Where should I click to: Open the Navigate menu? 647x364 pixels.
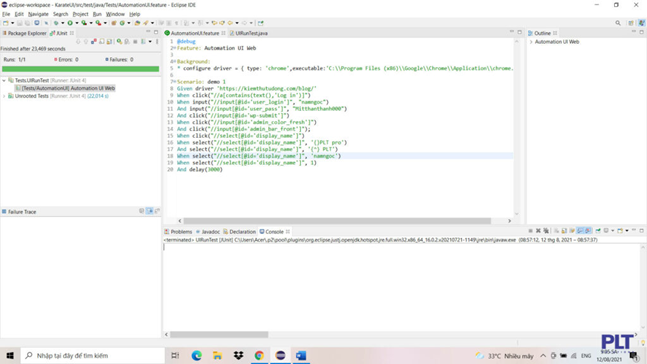(38, 14)
